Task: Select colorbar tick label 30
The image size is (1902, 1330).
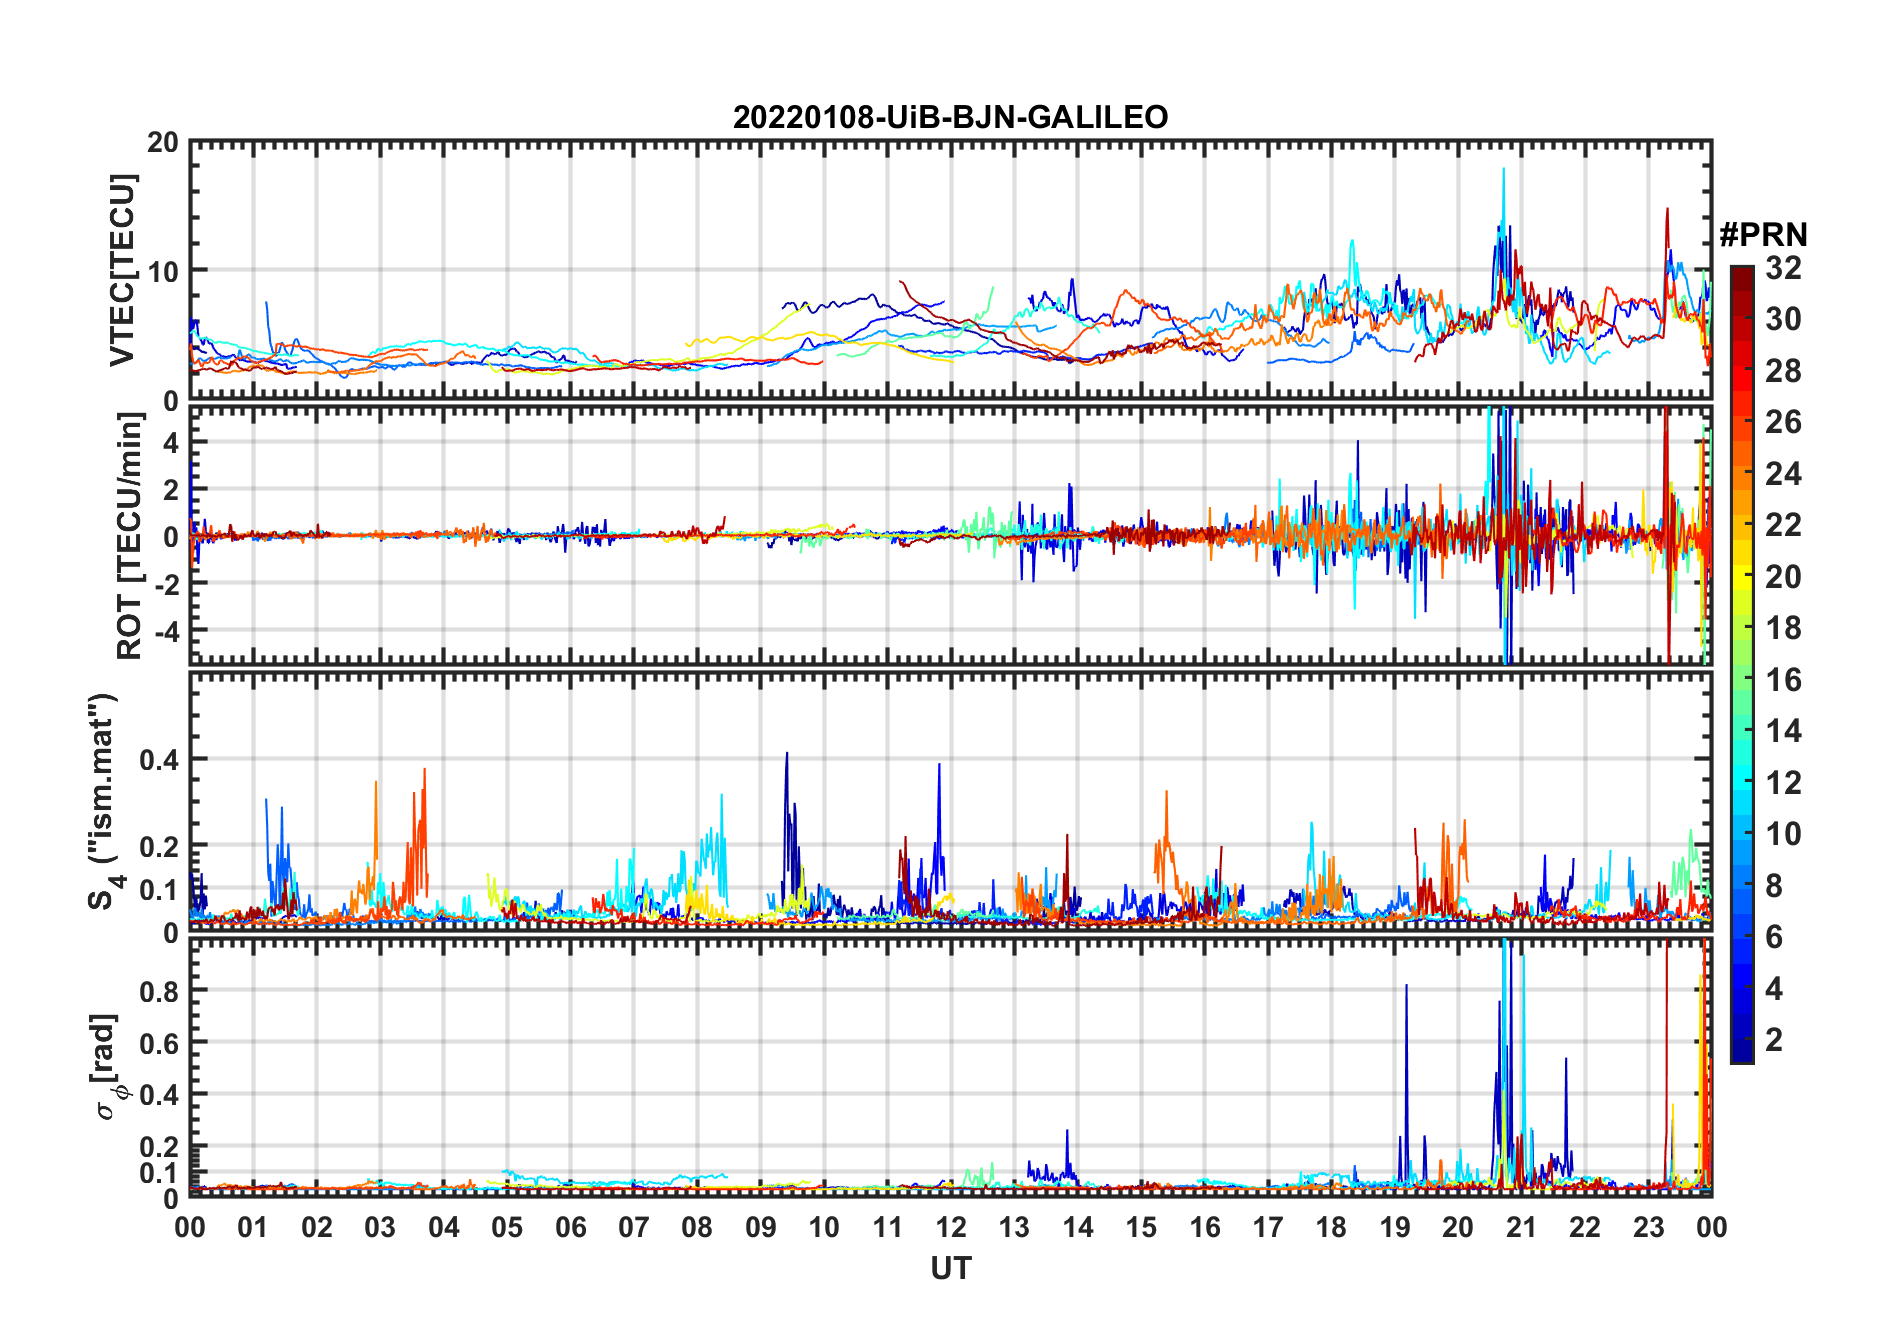Action: pos(1783,319)
